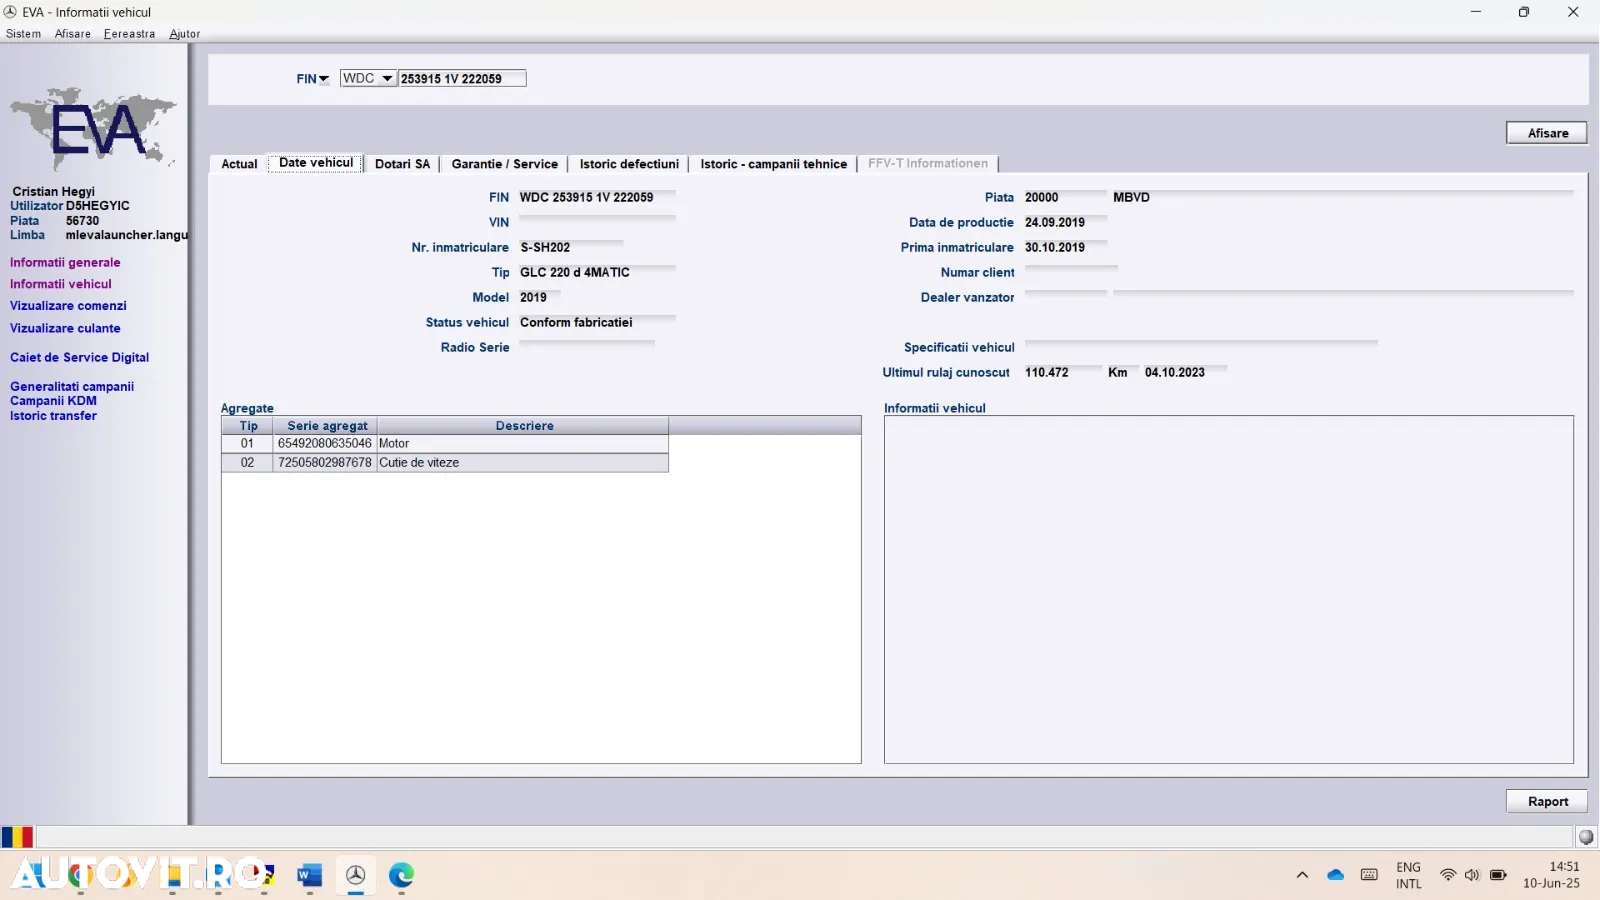Click the MBVD market text
The image size is (1600, 900).
click(x=1131, y=198)
